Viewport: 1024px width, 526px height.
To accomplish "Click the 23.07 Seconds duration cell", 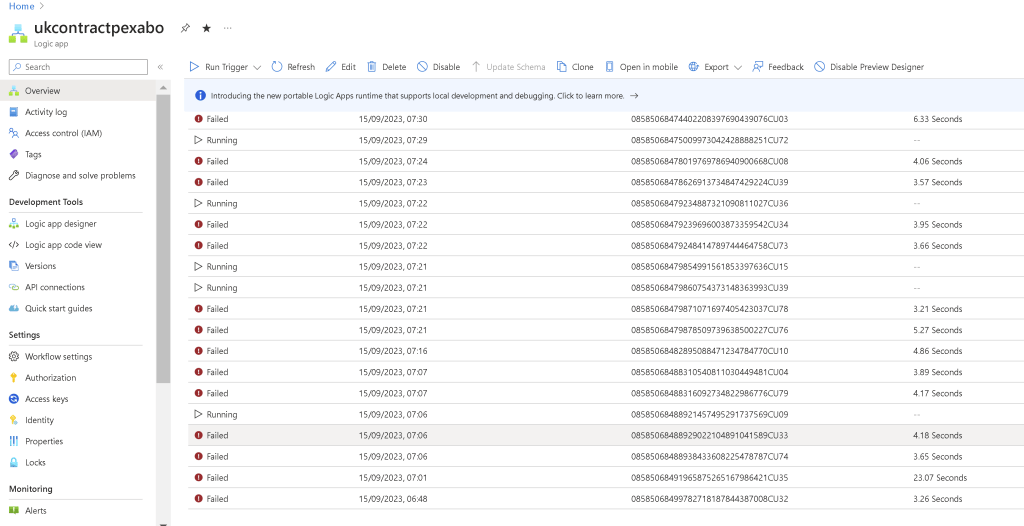I will [940, 478].
